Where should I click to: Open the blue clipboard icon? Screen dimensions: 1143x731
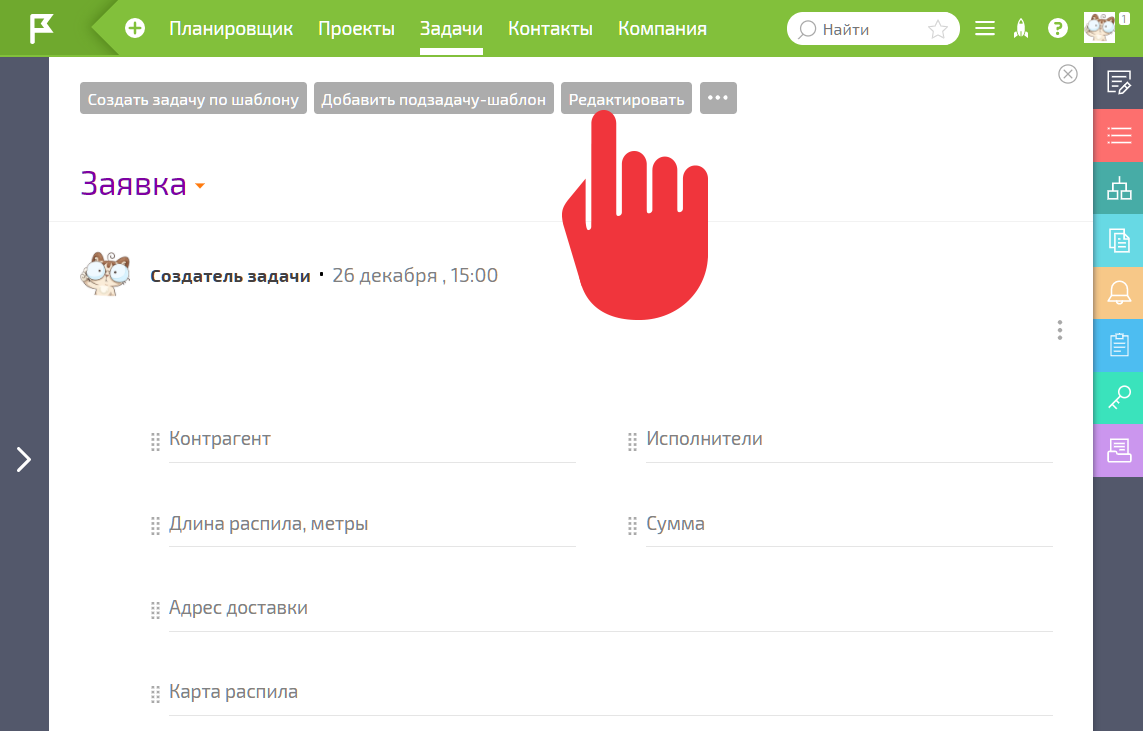coord(1118,345)
